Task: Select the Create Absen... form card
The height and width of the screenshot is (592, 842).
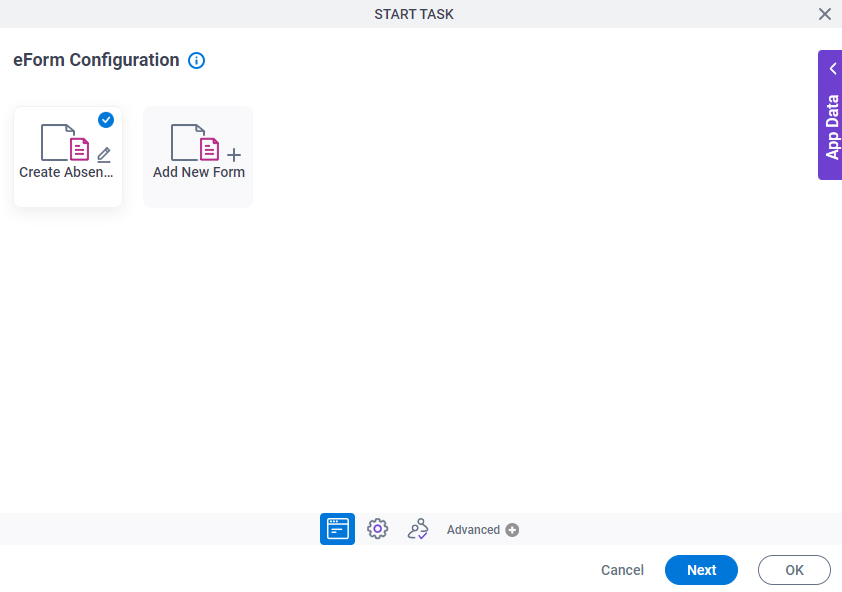Action: tap(68, 156)
